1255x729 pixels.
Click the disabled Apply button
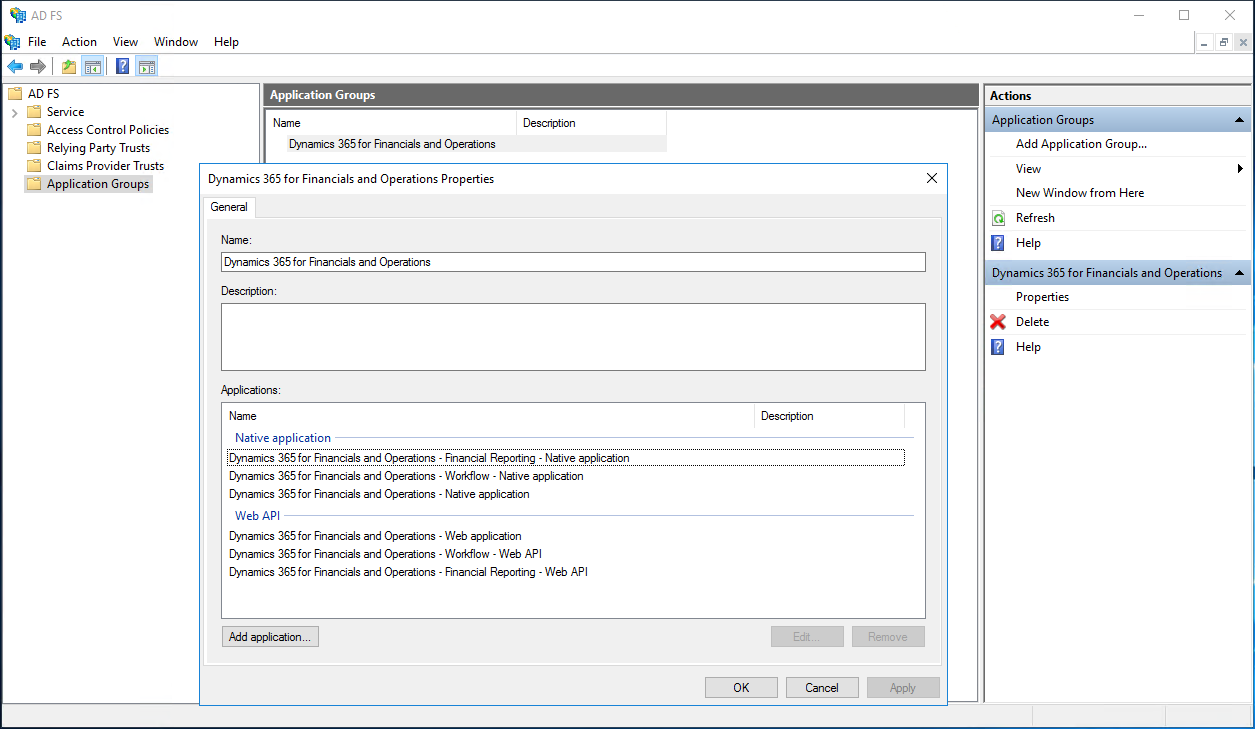[903, 688]
